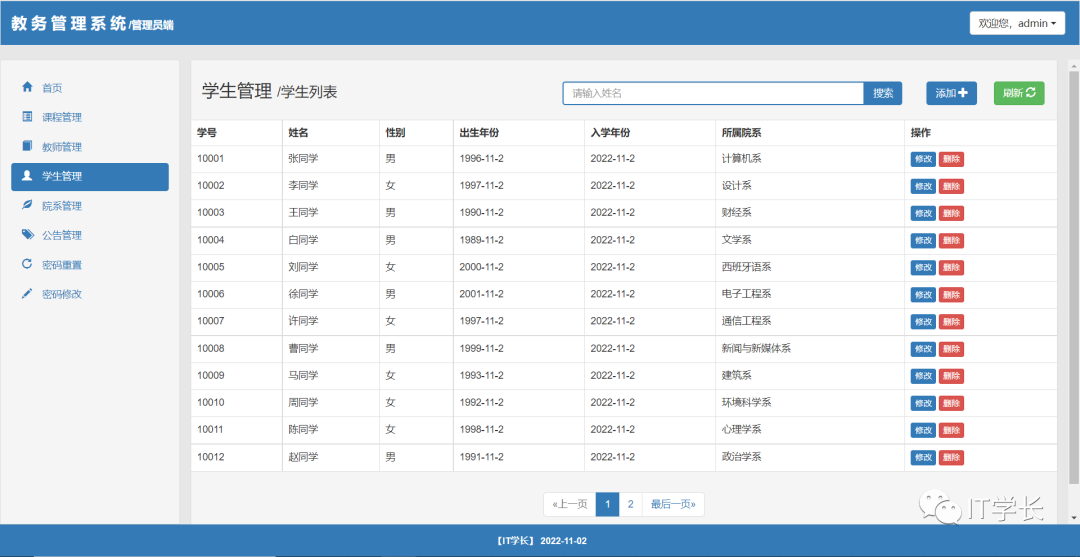Click 修改 for 许同学 row
Image resolution: width=1080 pixels, height=557 pixels.
click(923, 322)
